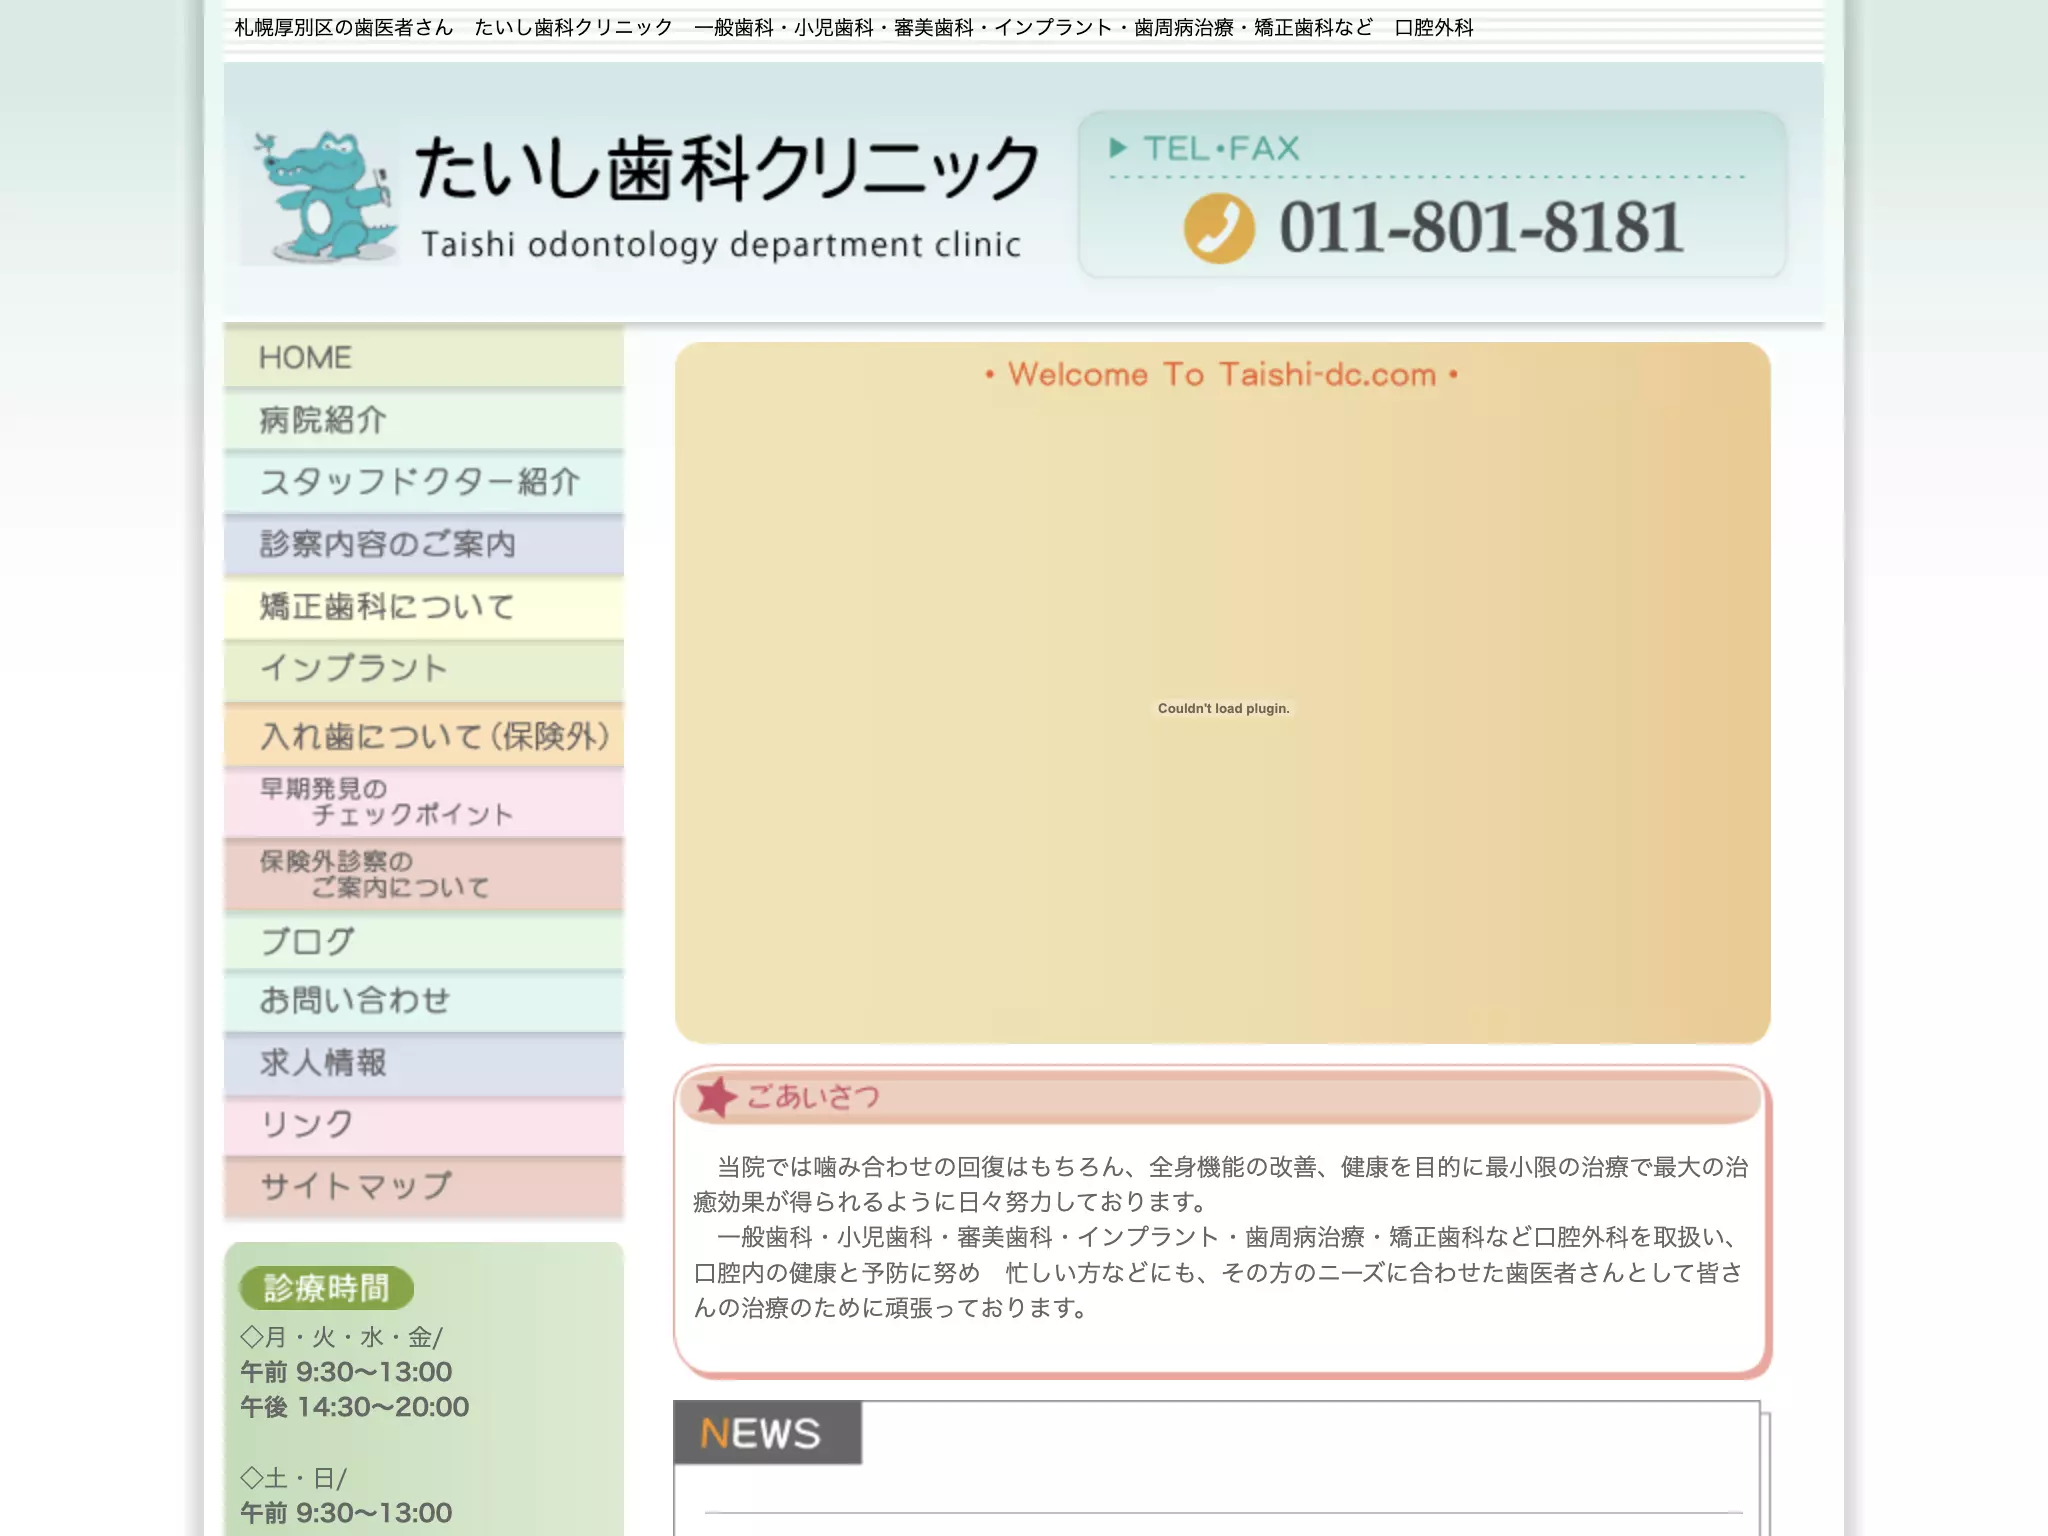Image resolution: width=2048 pixels, height=1536 pixels.
Task: Open 病院紹介 in the sidebar
Action: 424,420
